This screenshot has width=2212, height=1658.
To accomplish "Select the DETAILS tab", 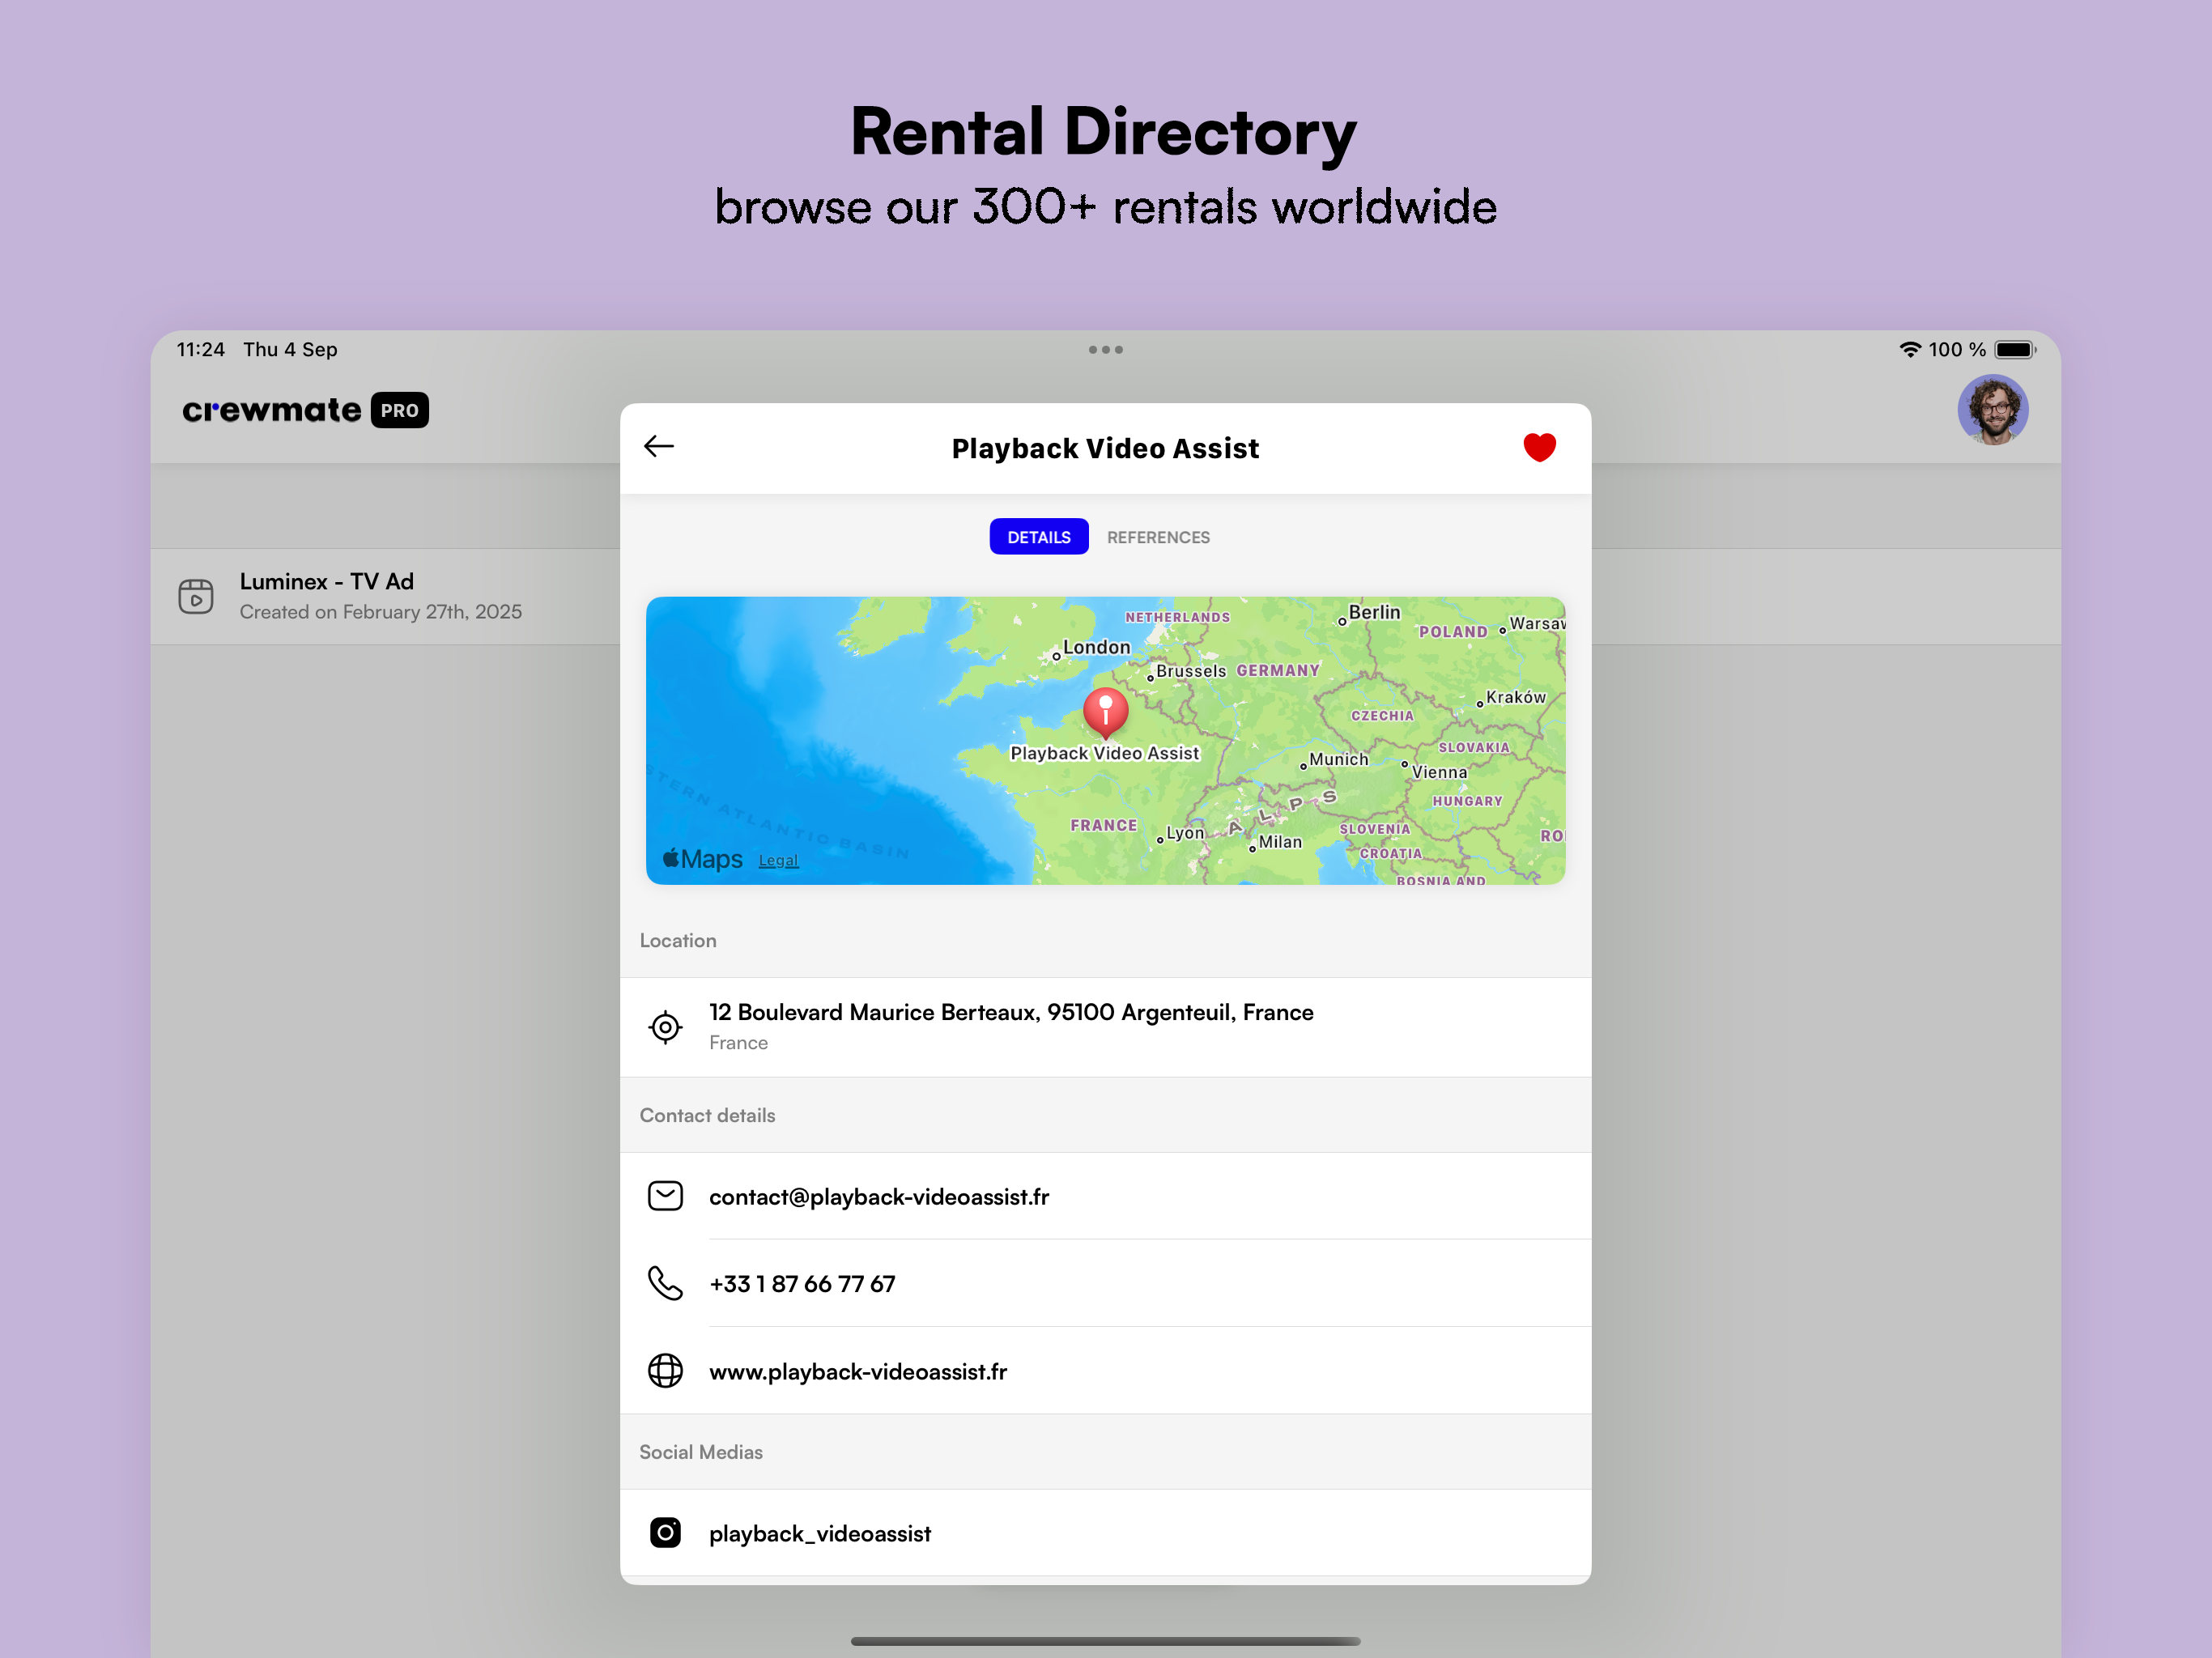I will (1039, 537).
